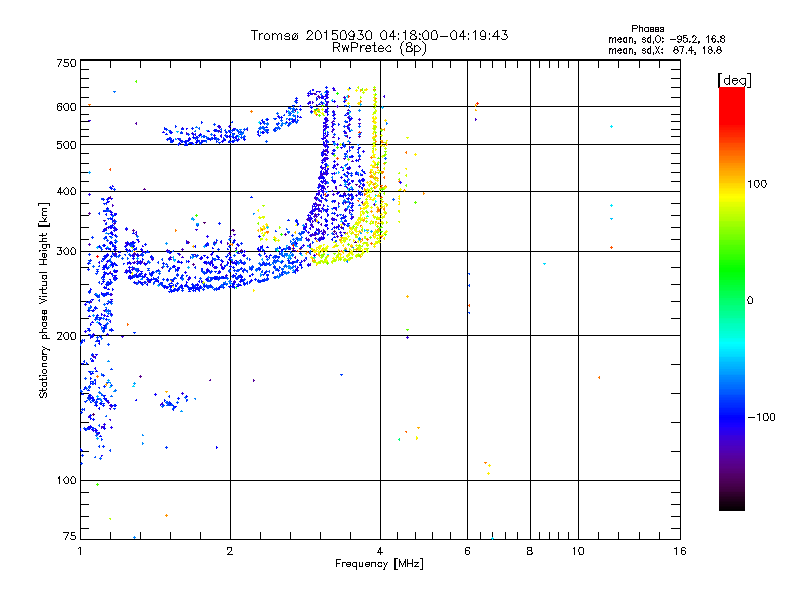Click the "Frequency [MHz]" x-axis label
This screenshot has width=800, height=600.
click(x=379, y=564)
